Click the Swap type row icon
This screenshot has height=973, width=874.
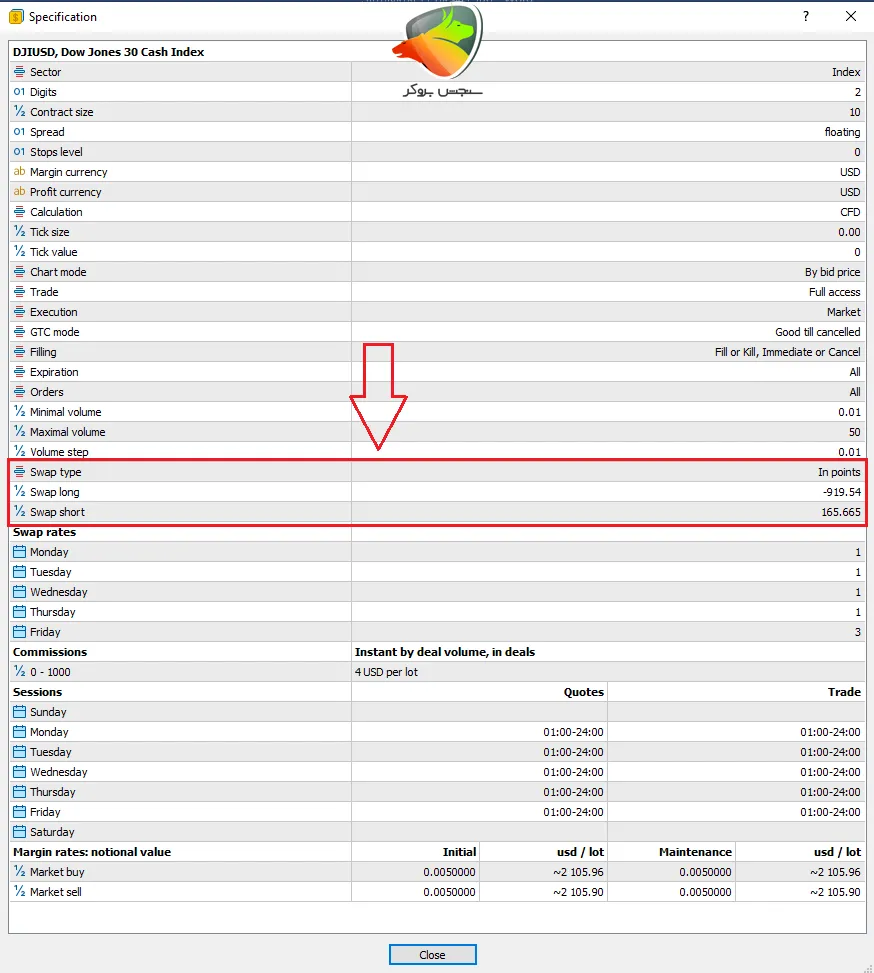(x=19, y=472)
